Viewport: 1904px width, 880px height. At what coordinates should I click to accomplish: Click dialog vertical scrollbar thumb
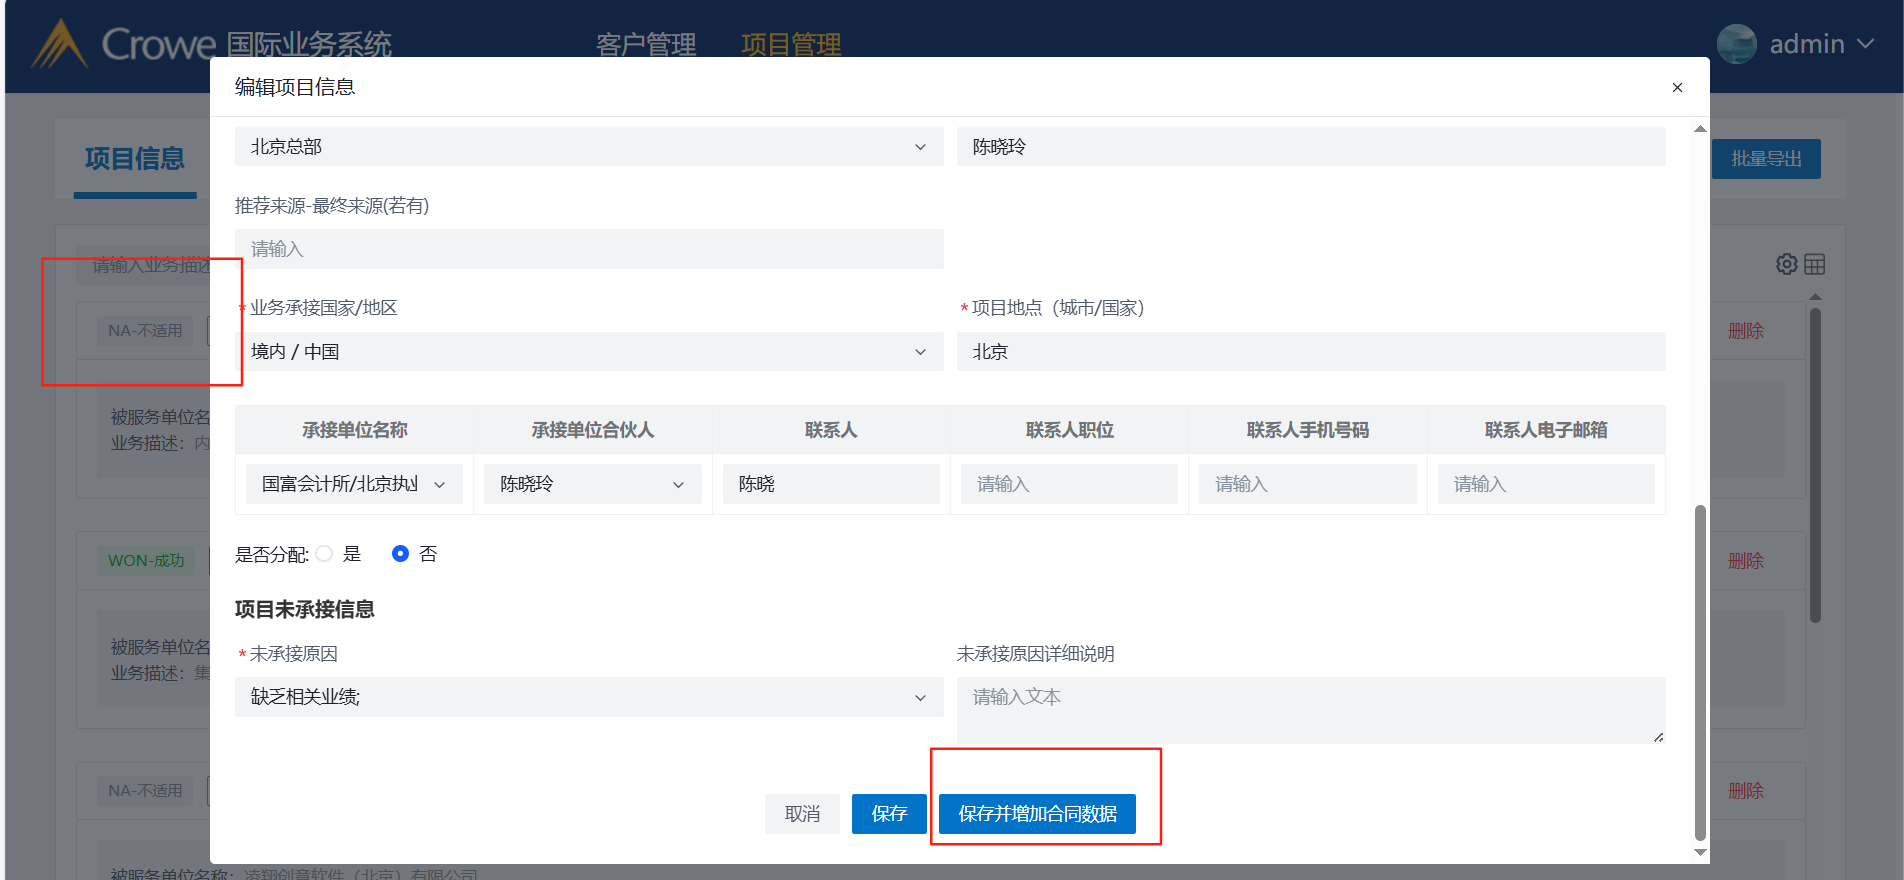[x=1700, y=673]
